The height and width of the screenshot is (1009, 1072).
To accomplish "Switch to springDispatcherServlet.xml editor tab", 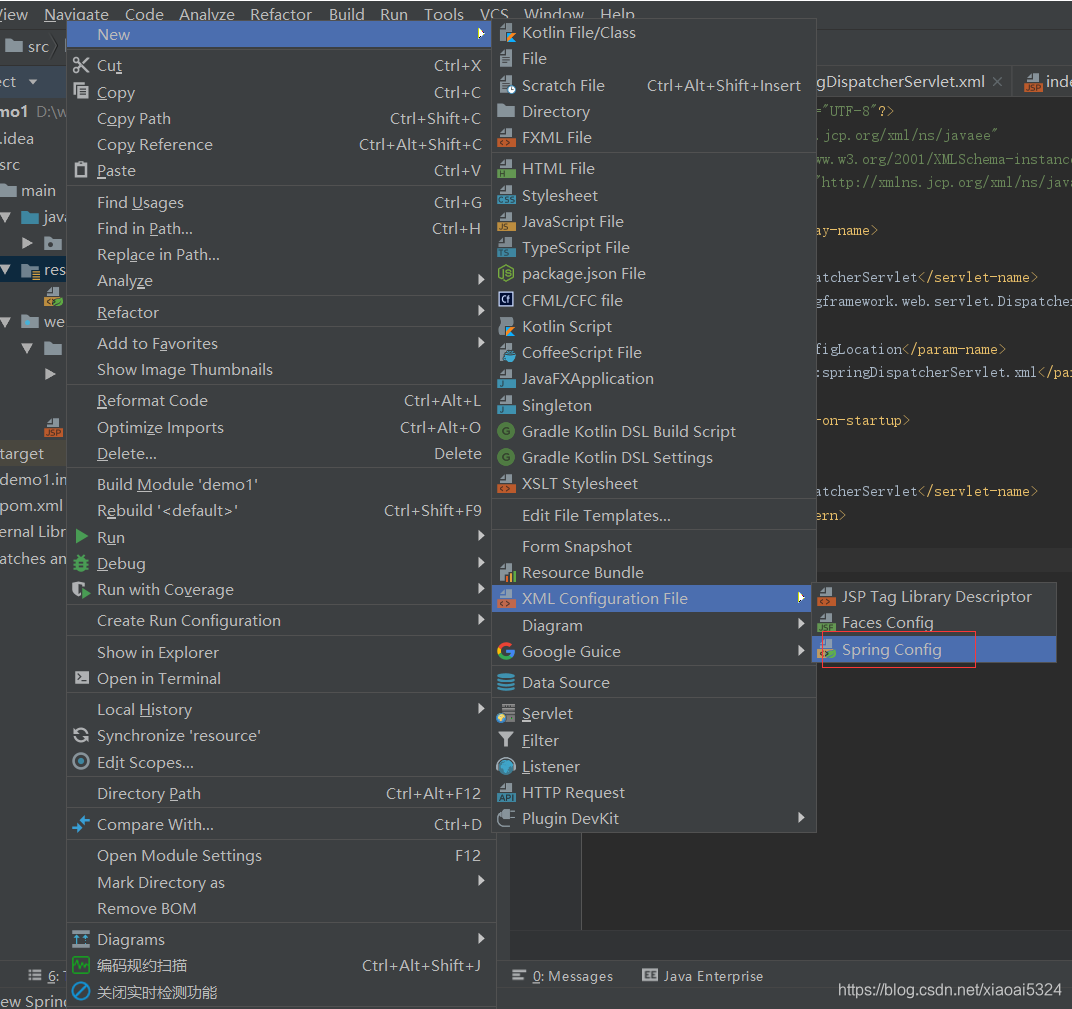I will [x=901, y=82].
